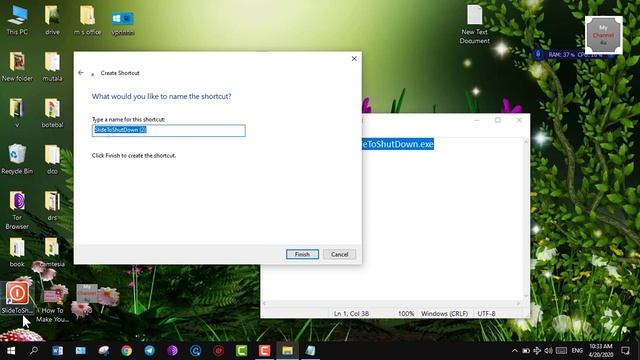The width and height of the screenshot is (640, 360).
Task: Click highlighted SlideToShutDown.exe text in Notepad
Action: pyautogui.click(x=398, y=144)
